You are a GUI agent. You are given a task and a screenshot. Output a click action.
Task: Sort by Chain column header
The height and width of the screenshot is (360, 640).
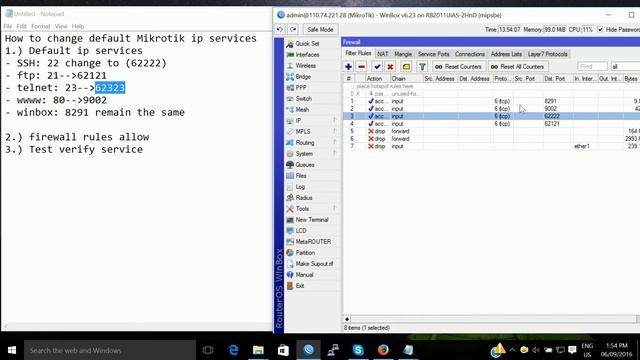tap(406, 78)
